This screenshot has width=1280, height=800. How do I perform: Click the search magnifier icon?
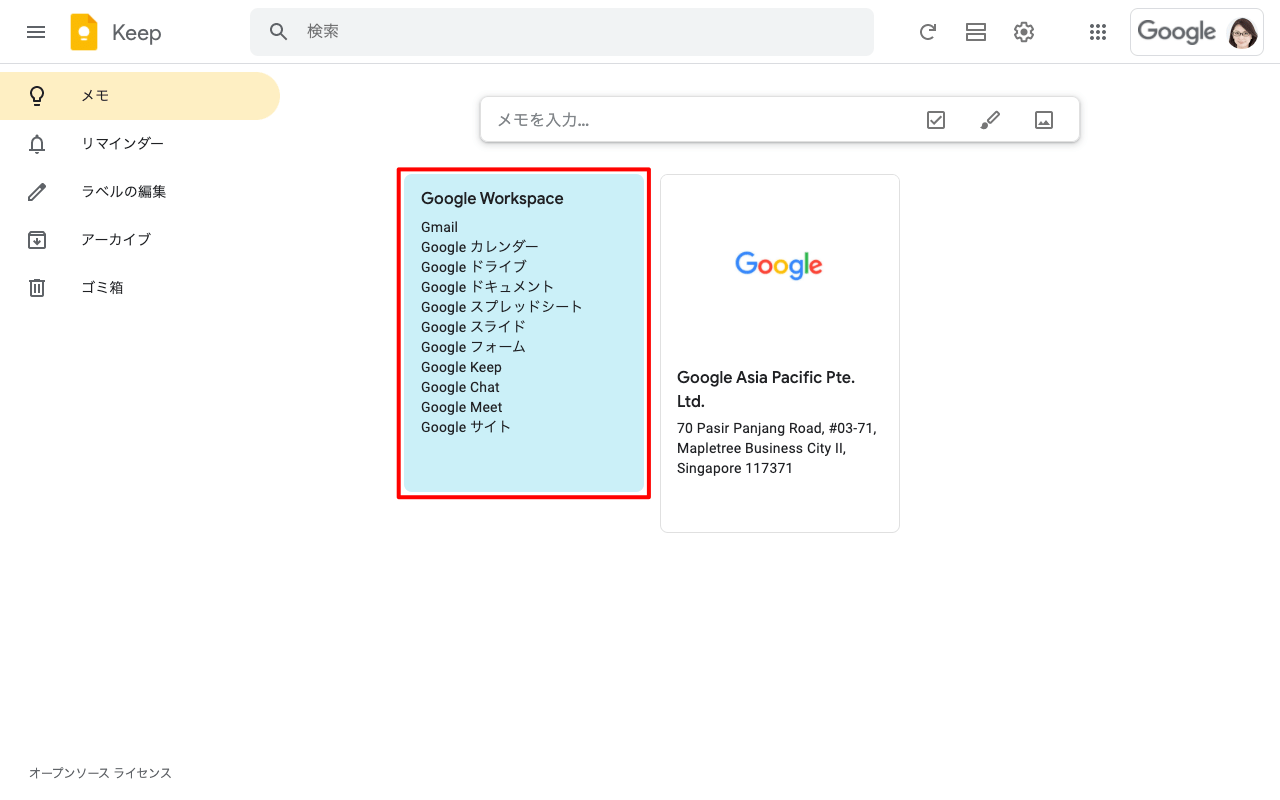(x=279, y=32)
